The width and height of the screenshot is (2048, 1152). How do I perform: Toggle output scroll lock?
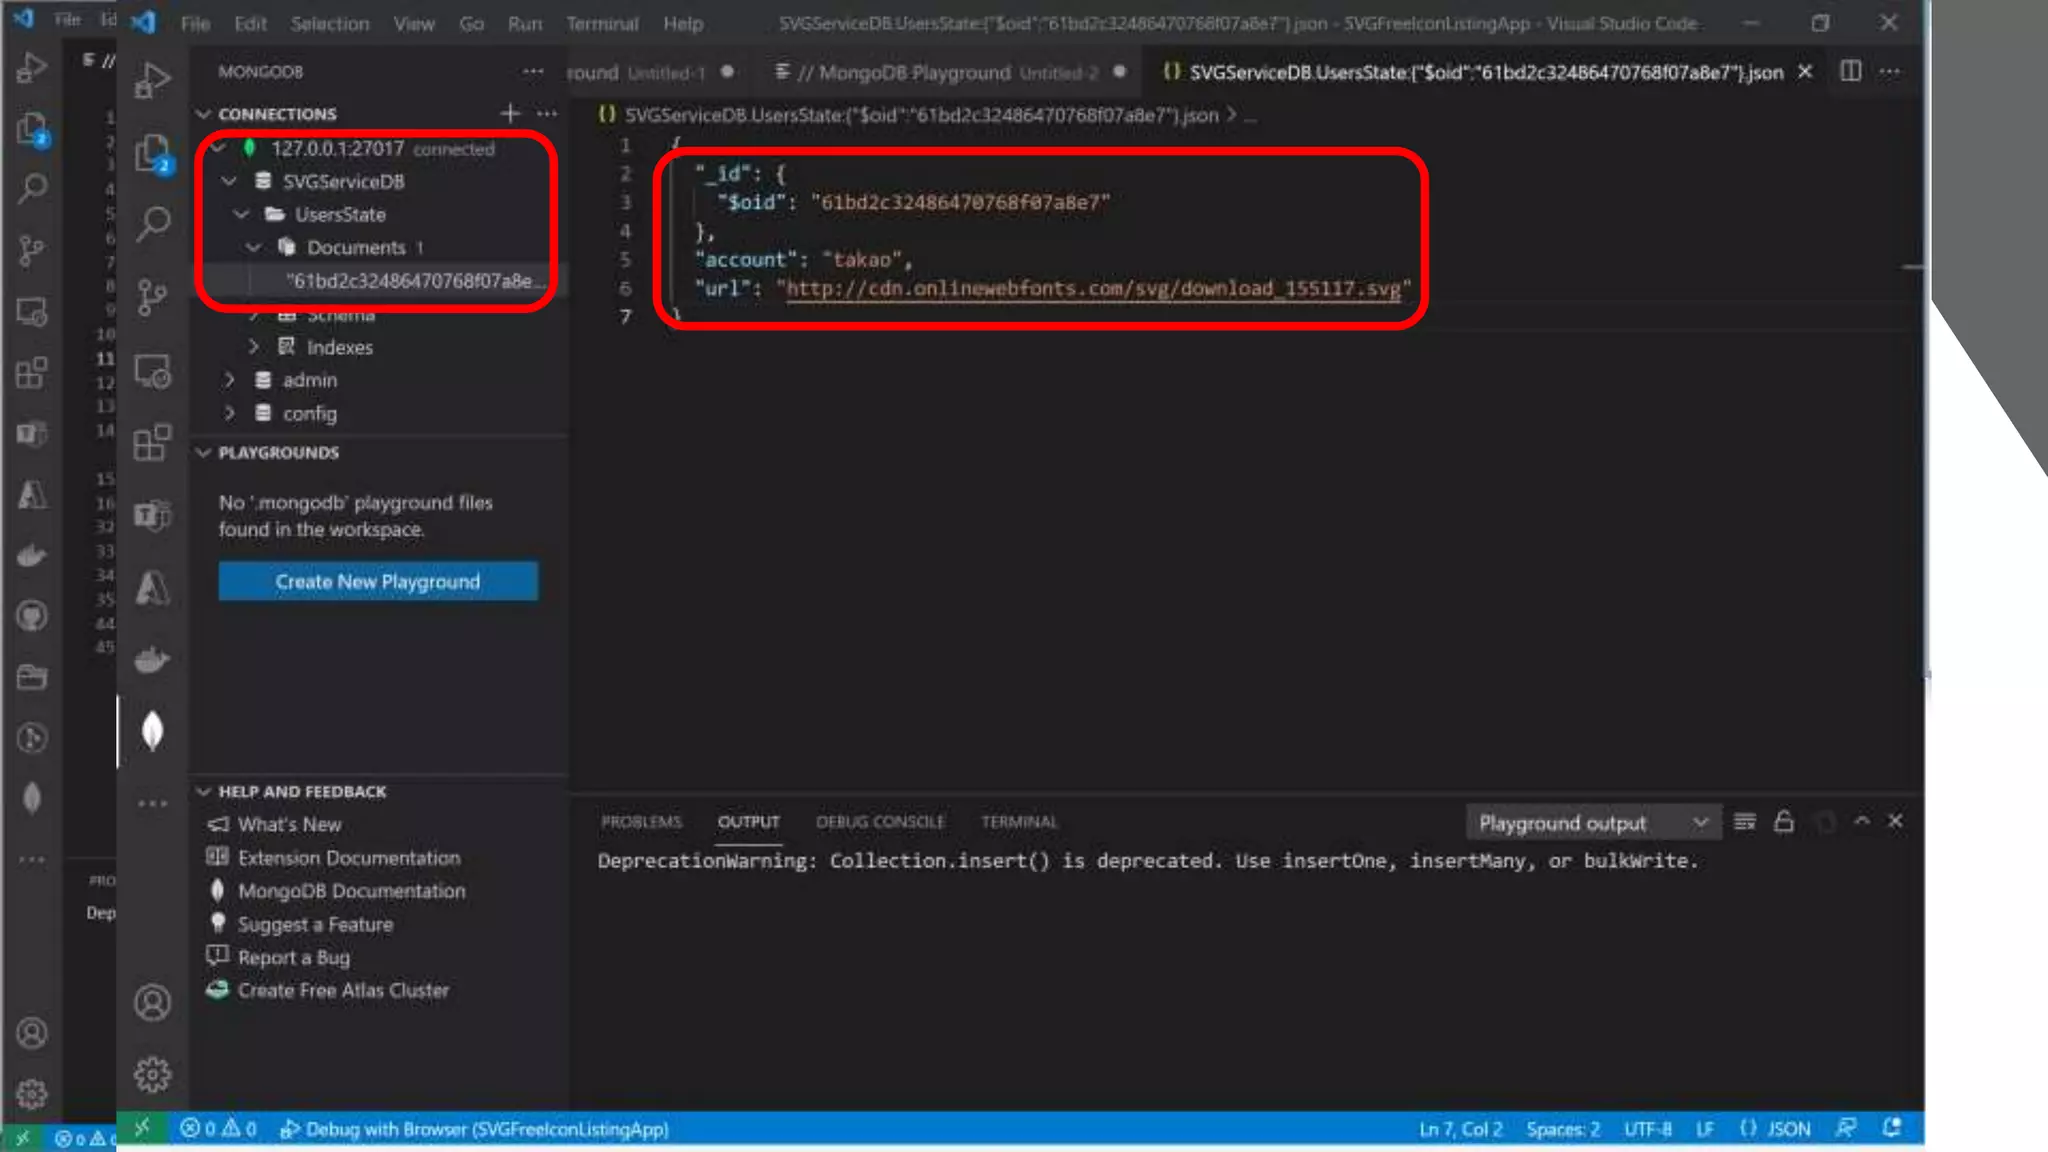click(1784, 822)
